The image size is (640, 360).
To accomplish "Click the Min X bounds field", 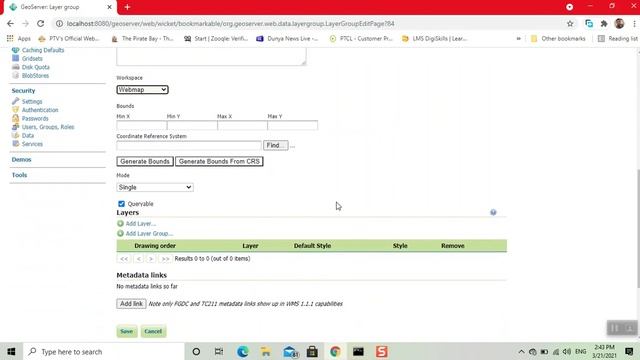I will 141,125.
